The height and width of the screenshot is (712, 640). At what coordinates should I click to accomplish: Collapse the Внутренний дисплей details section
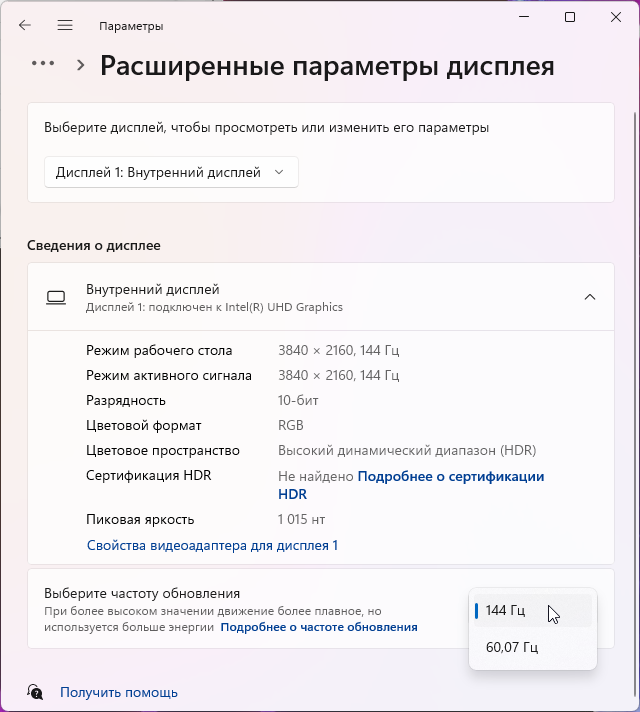pos(590,297)
